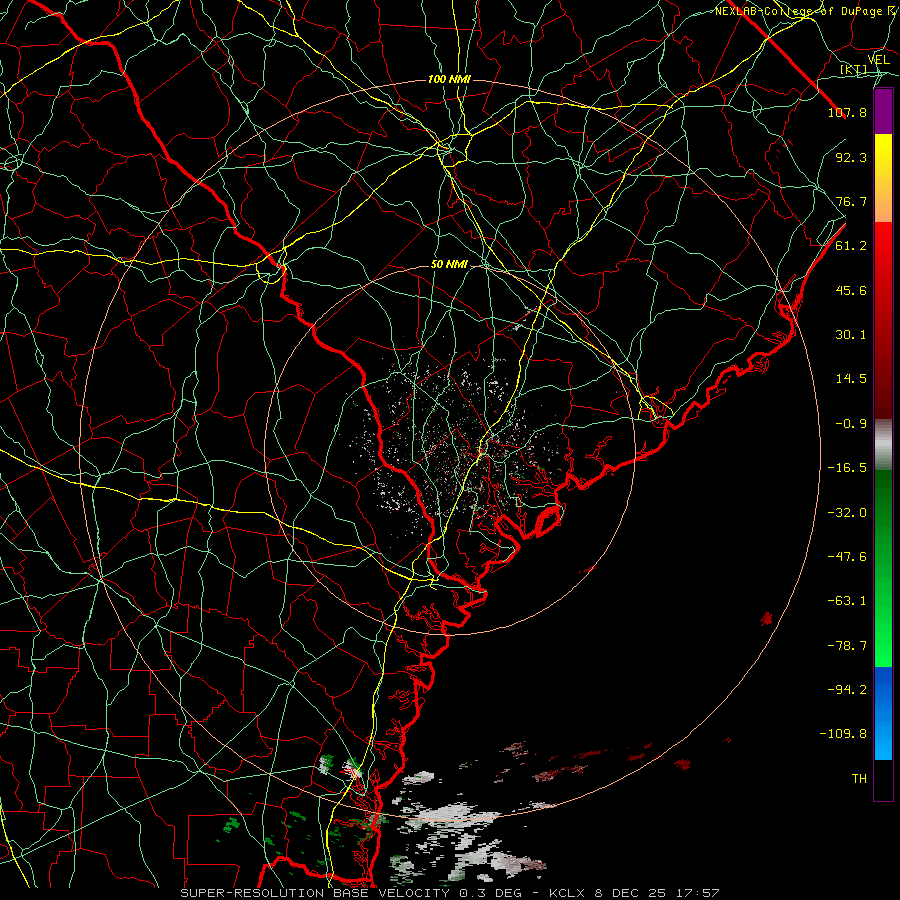Viewport: 900px width, 900px height.
Task: Click the VEL legend title
Action: pyautogui.click(x=879, y=60)
